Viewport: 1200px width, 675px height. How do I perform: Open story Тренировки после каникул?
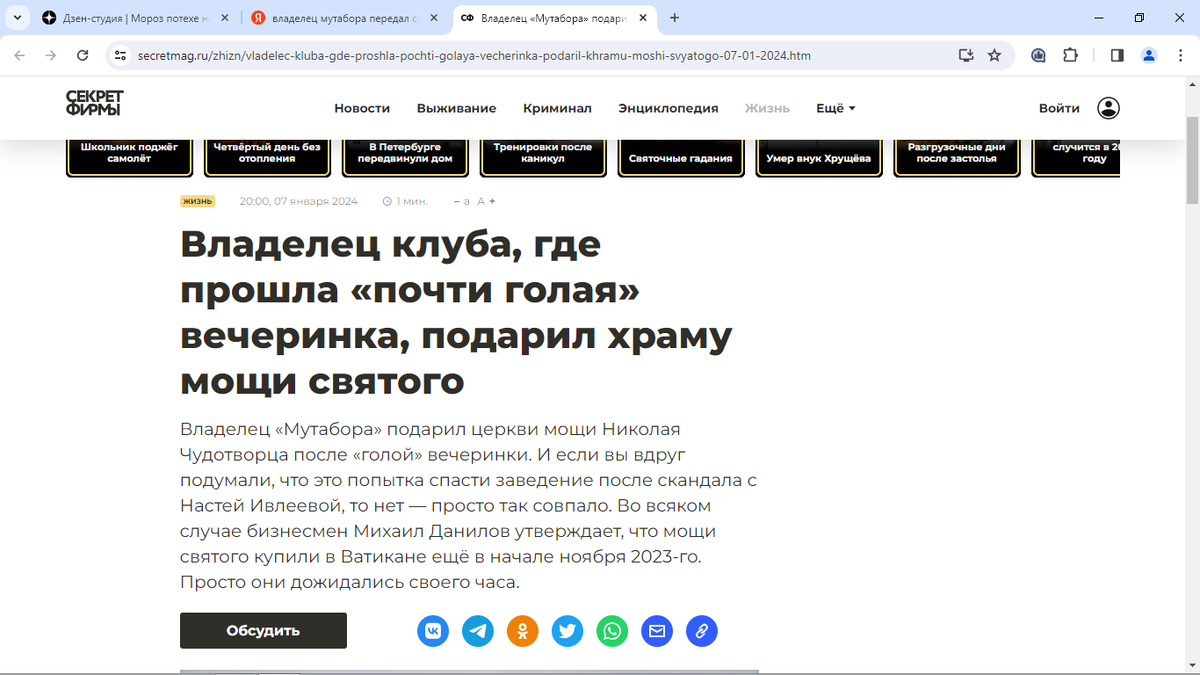point(543,157)
